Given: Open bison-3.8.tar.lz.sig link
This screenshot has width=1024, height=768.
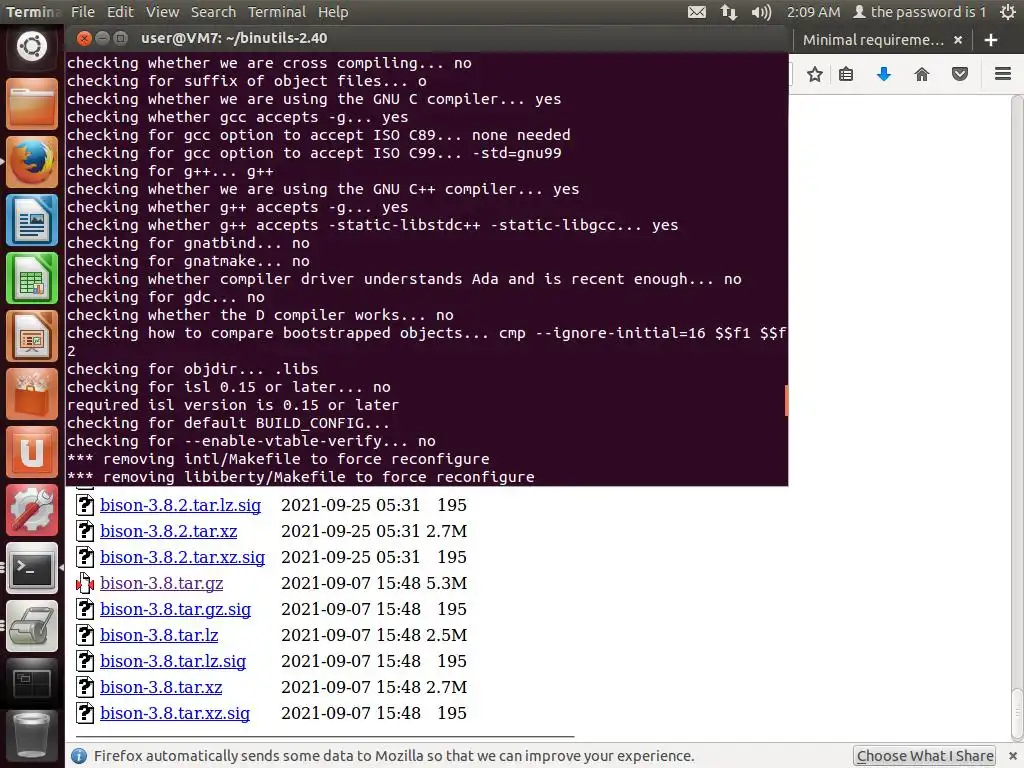Looking at the screenshot, I should 173,662.
